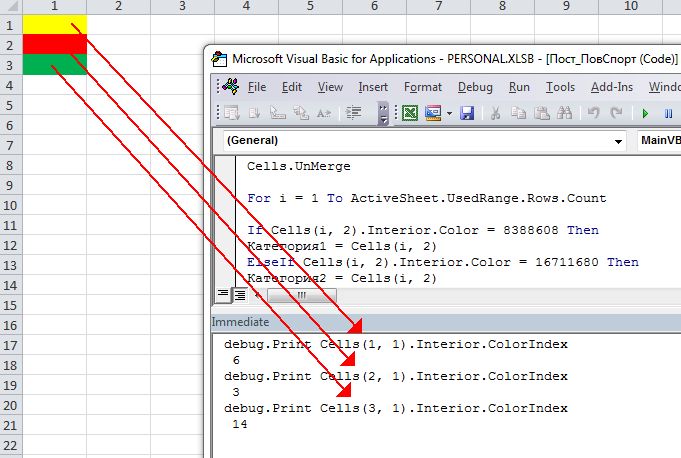Click the ElseIf line containing 16711680
Viewport: 681px width, 458px height.
tap(443, 262)
